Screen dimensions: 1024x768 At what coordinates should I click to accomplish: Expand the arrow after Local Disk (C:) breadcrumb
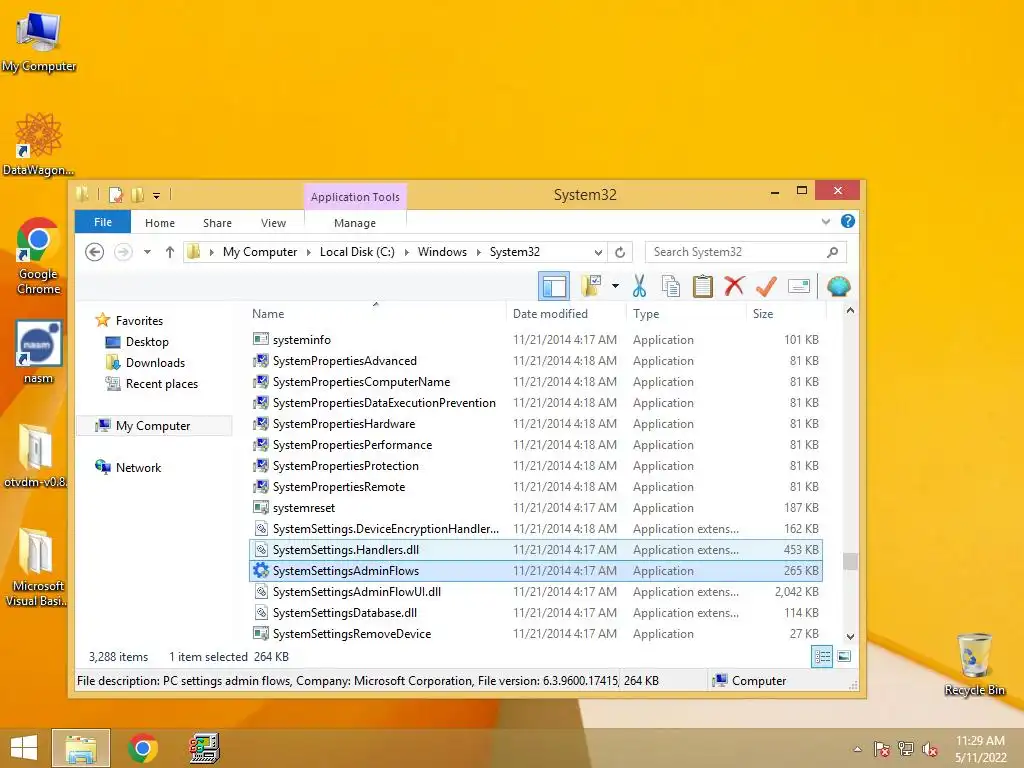pos(406,252)
